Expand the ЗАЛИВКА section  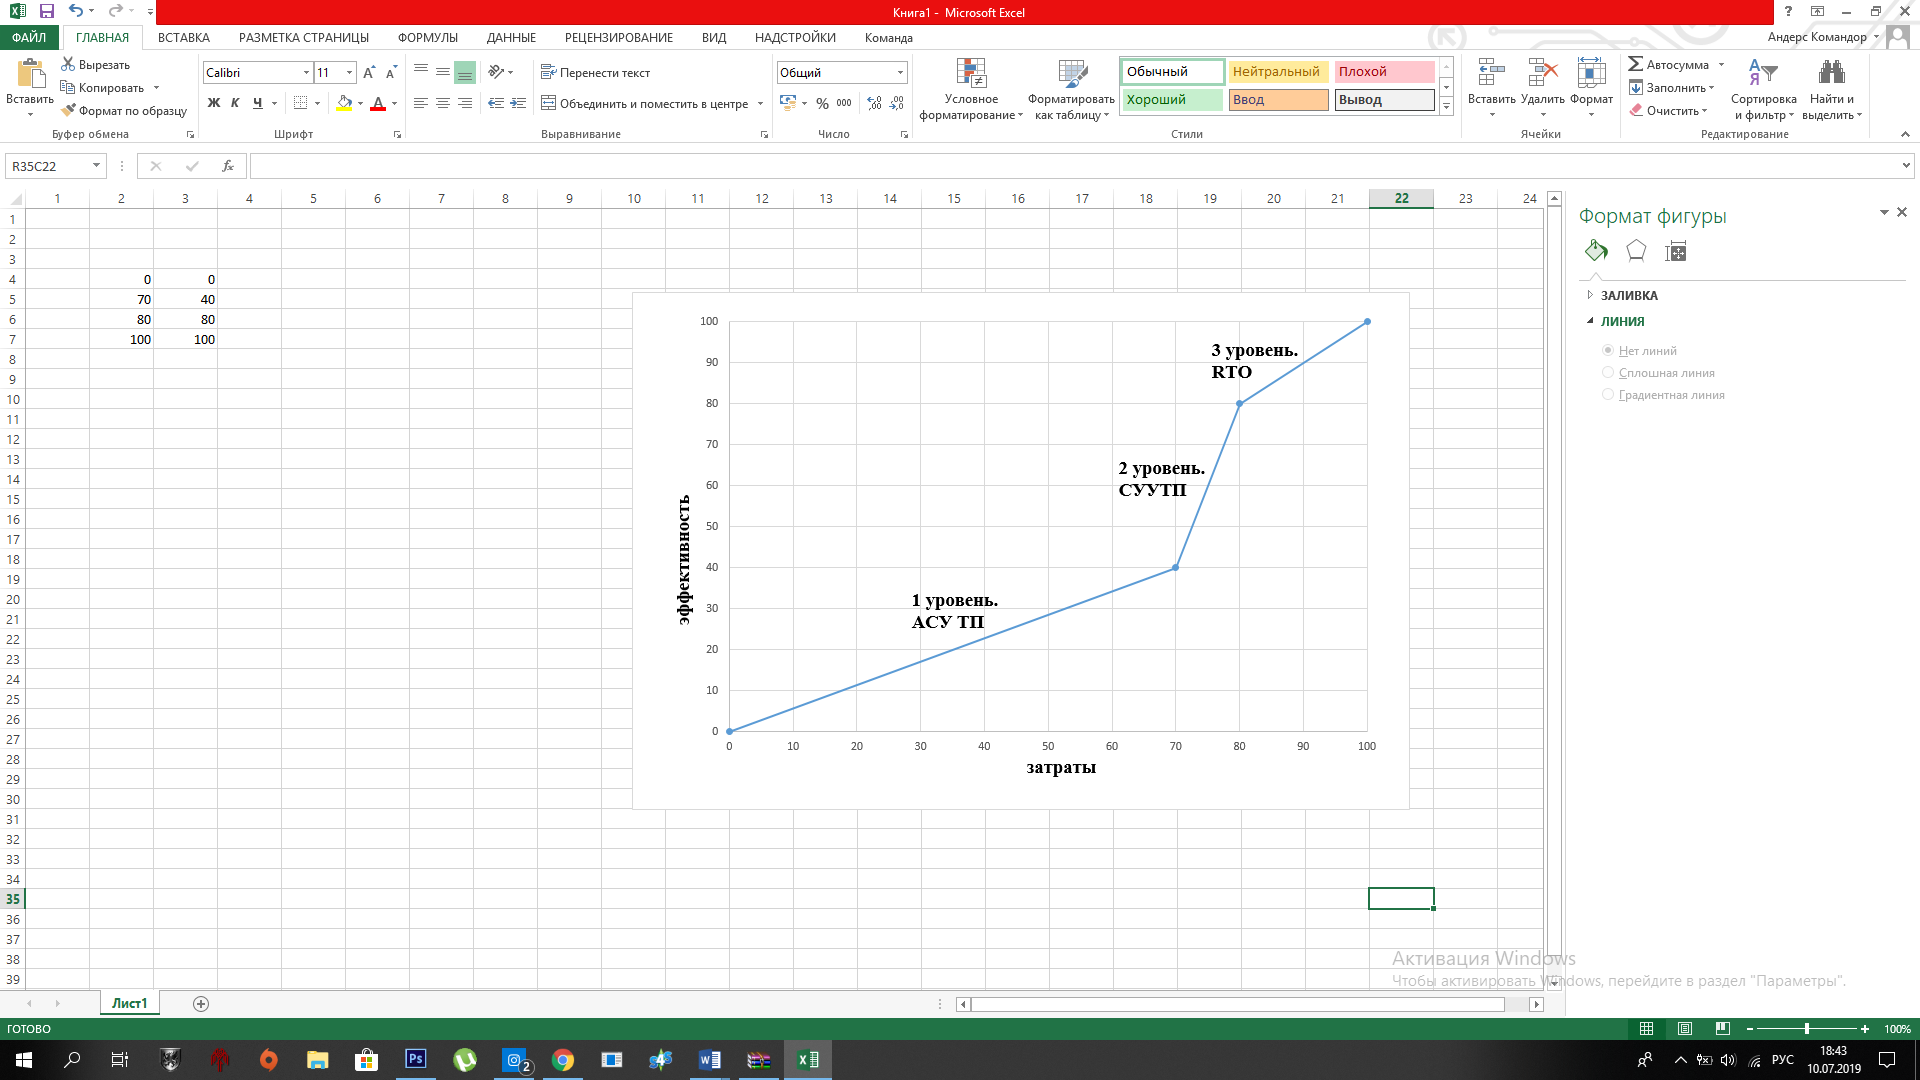click(x=1628, y=295)
